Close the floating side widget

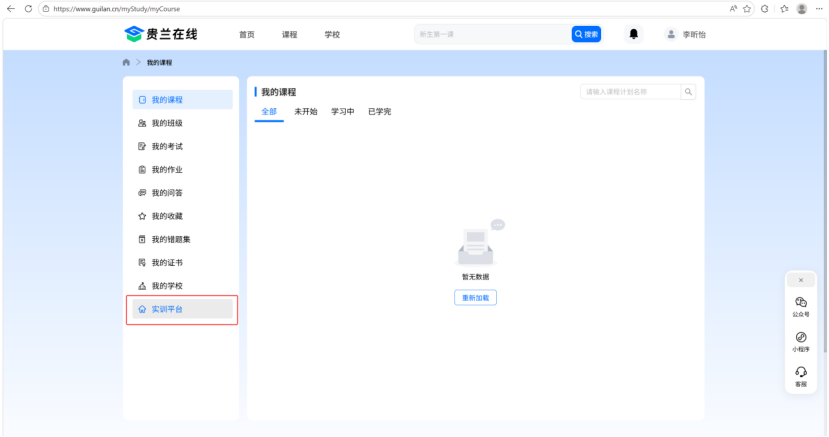(801, 280)
